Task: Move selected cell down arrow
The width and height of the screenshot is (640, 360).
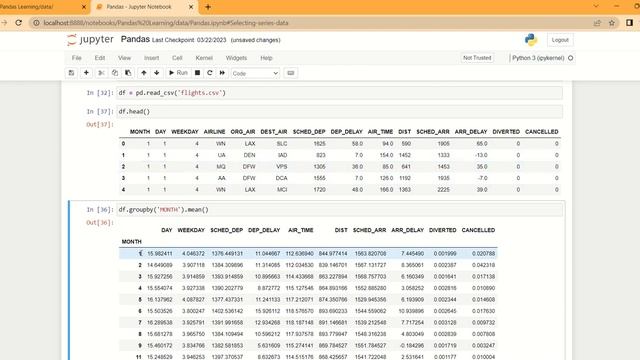Action: click(157, 73)
